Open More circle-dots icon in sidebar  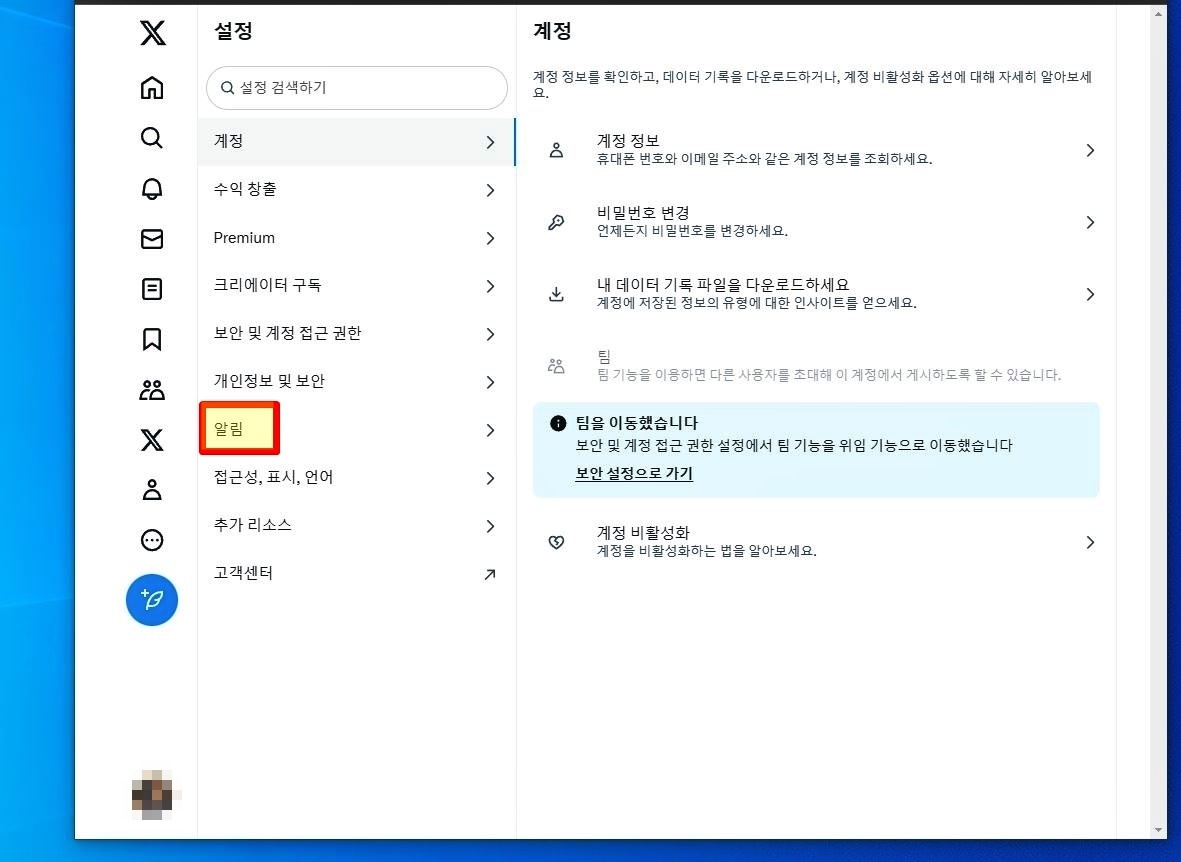152,540
